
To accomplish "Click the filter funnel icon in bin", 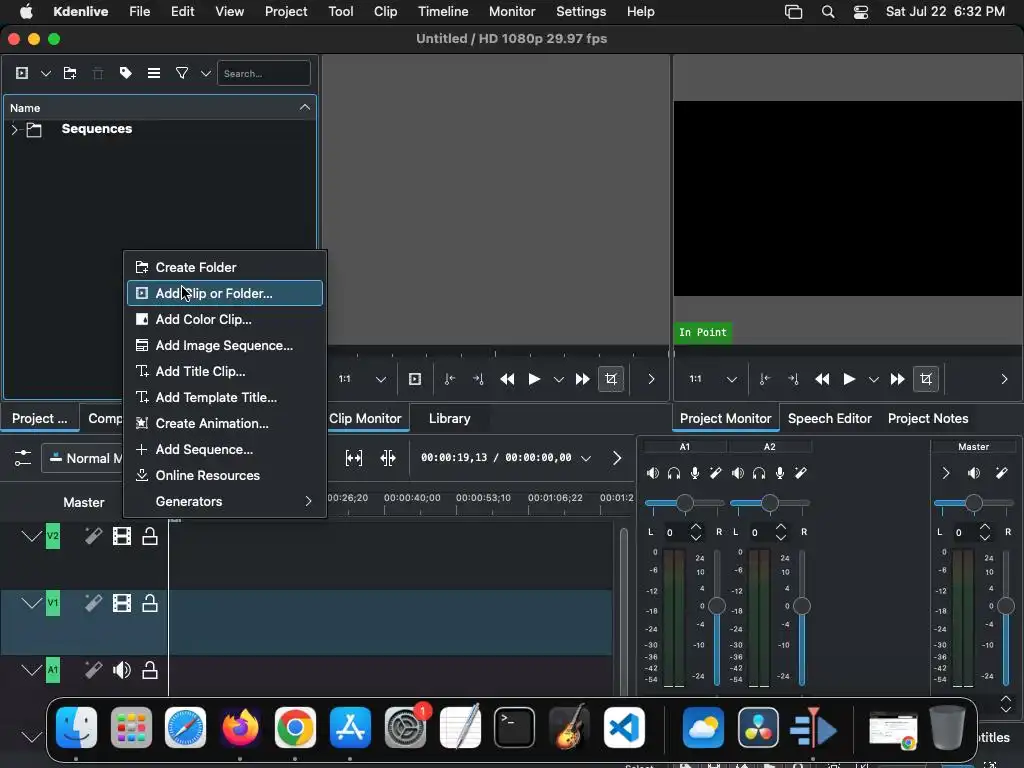I will (x=182, y=73).
